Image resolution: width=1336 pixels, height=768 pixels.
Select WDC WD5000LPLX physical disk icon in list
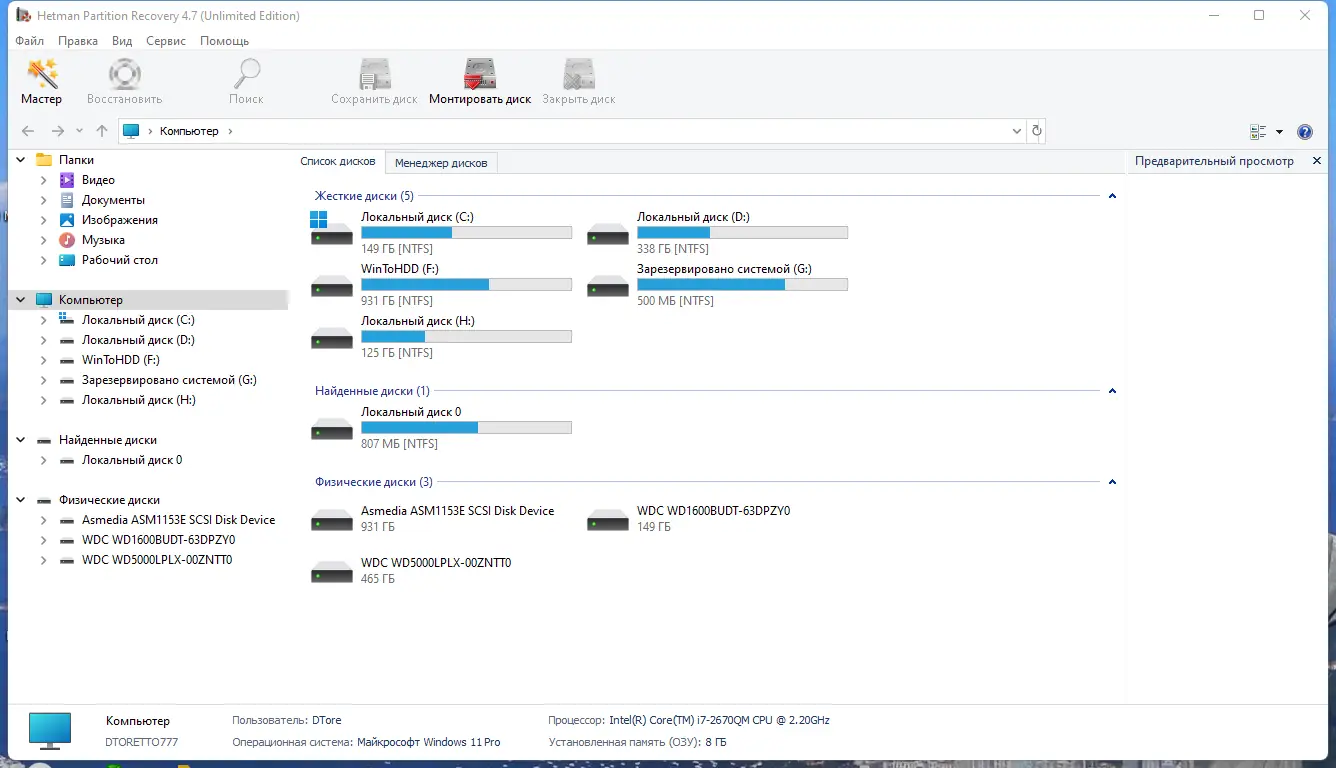pyautogui.click(x=332, y=572)
